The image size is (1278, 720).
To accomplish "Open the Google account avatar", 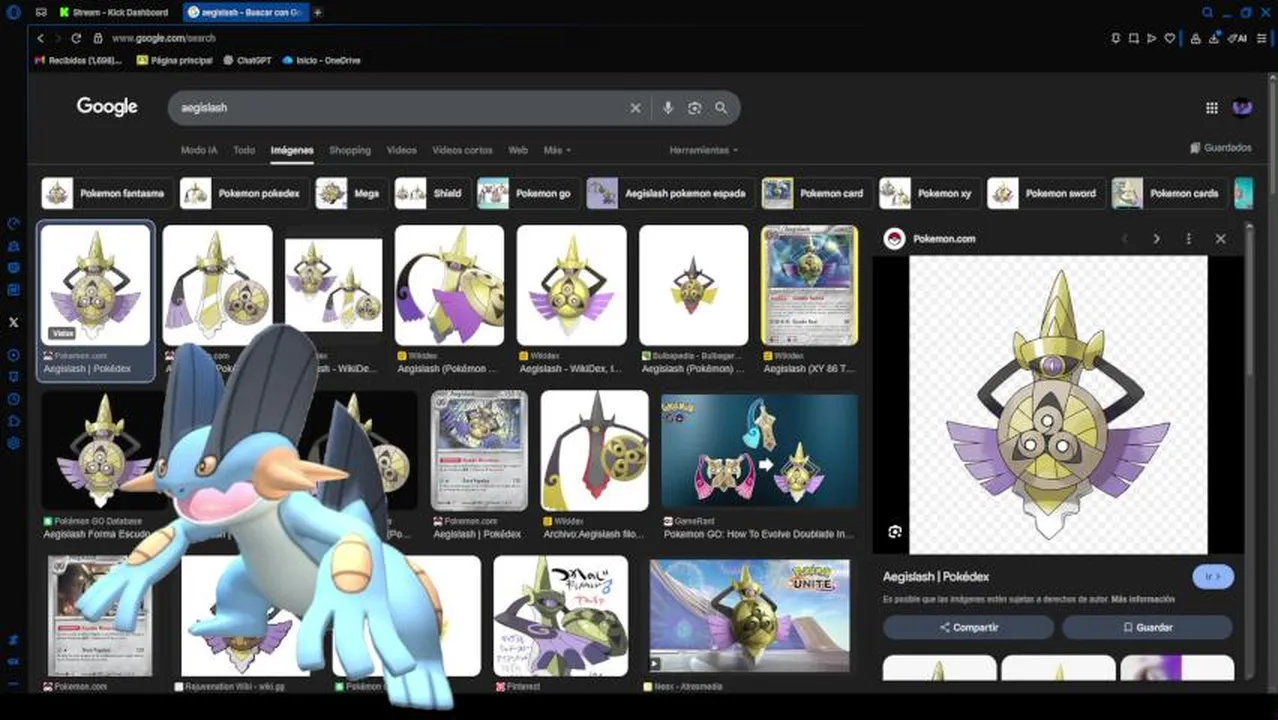I will click(1242, 107).
